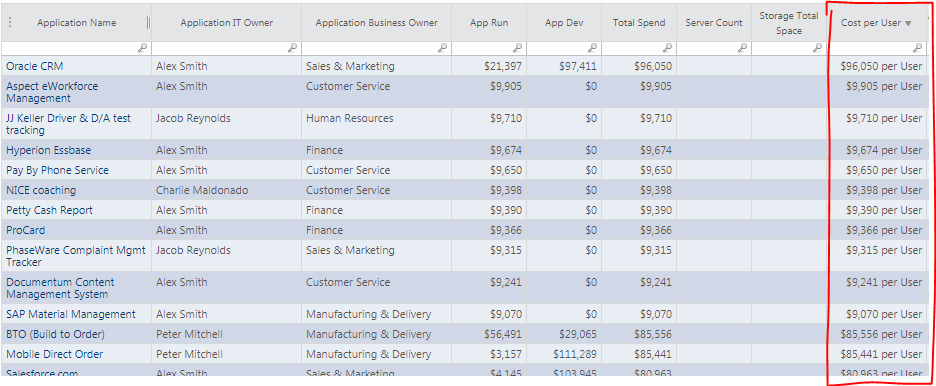This screenshot has width=936, height=386.
Task: Click the drag handle dots beside Application Name
Action: pyautogui.click(x=10, y=23)
